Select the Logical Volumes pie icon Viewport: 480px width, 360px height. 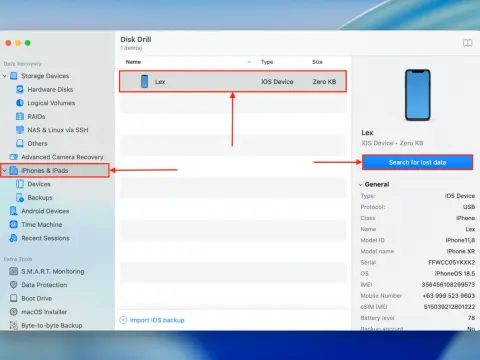pos(20,103)
